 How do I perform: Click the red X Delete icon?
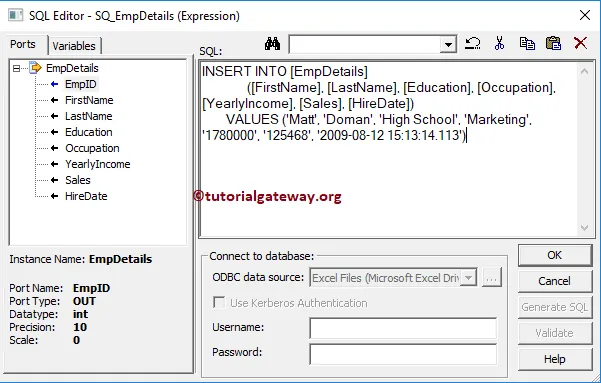580,43
